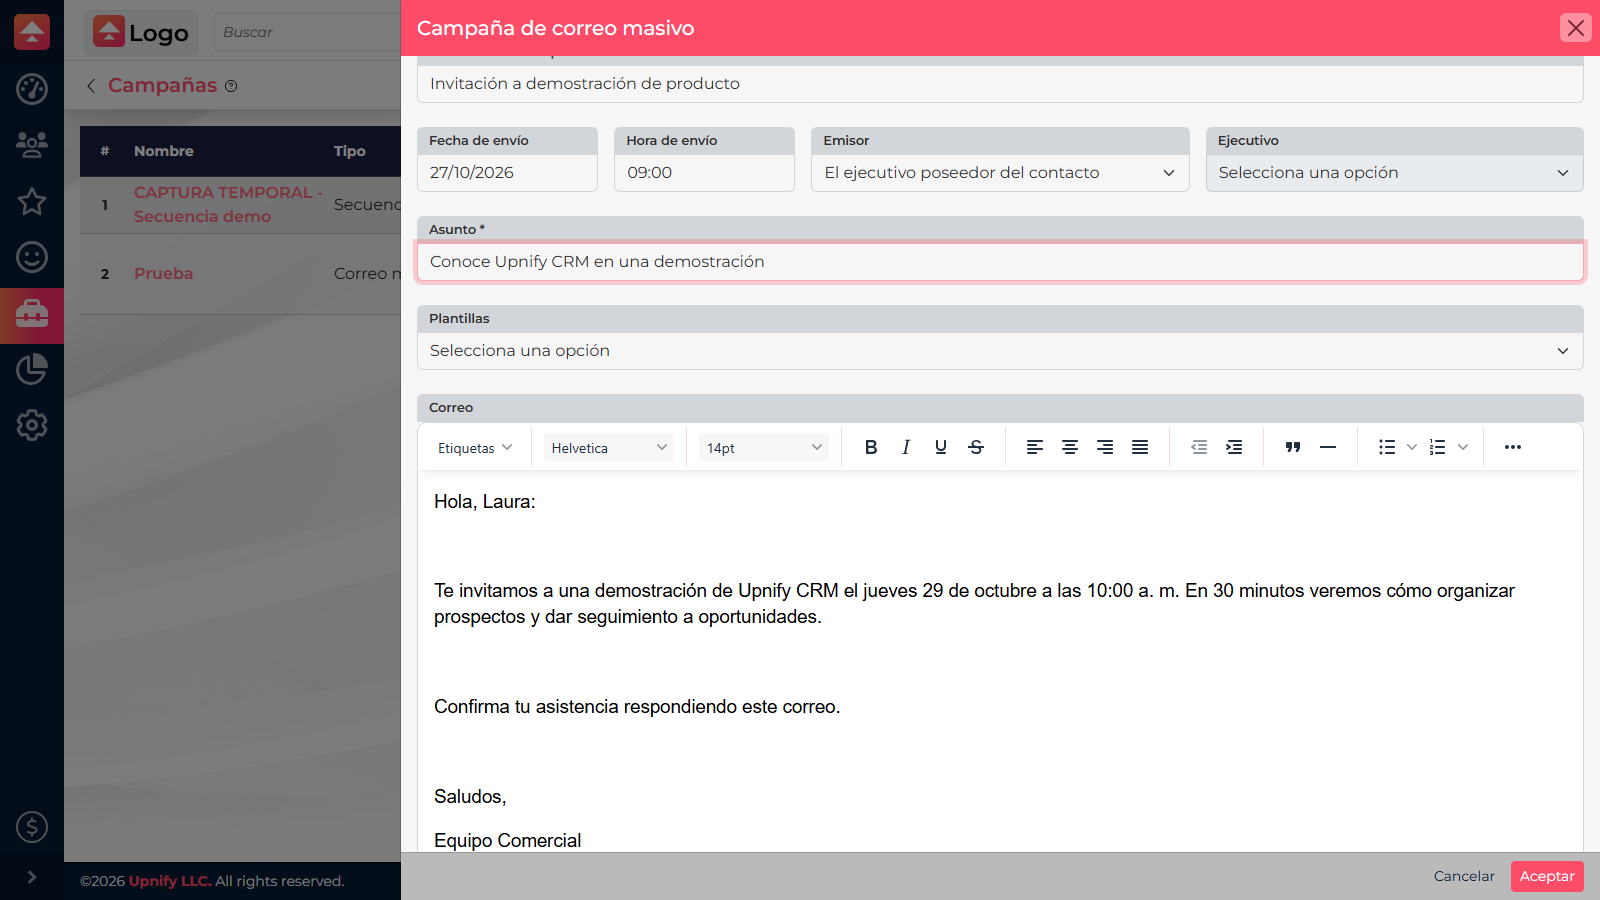Image resolution: width=1600 pixels, height=900 pixels.
Task: Click the Aceptar button
Action: [x=1547, y=876]
